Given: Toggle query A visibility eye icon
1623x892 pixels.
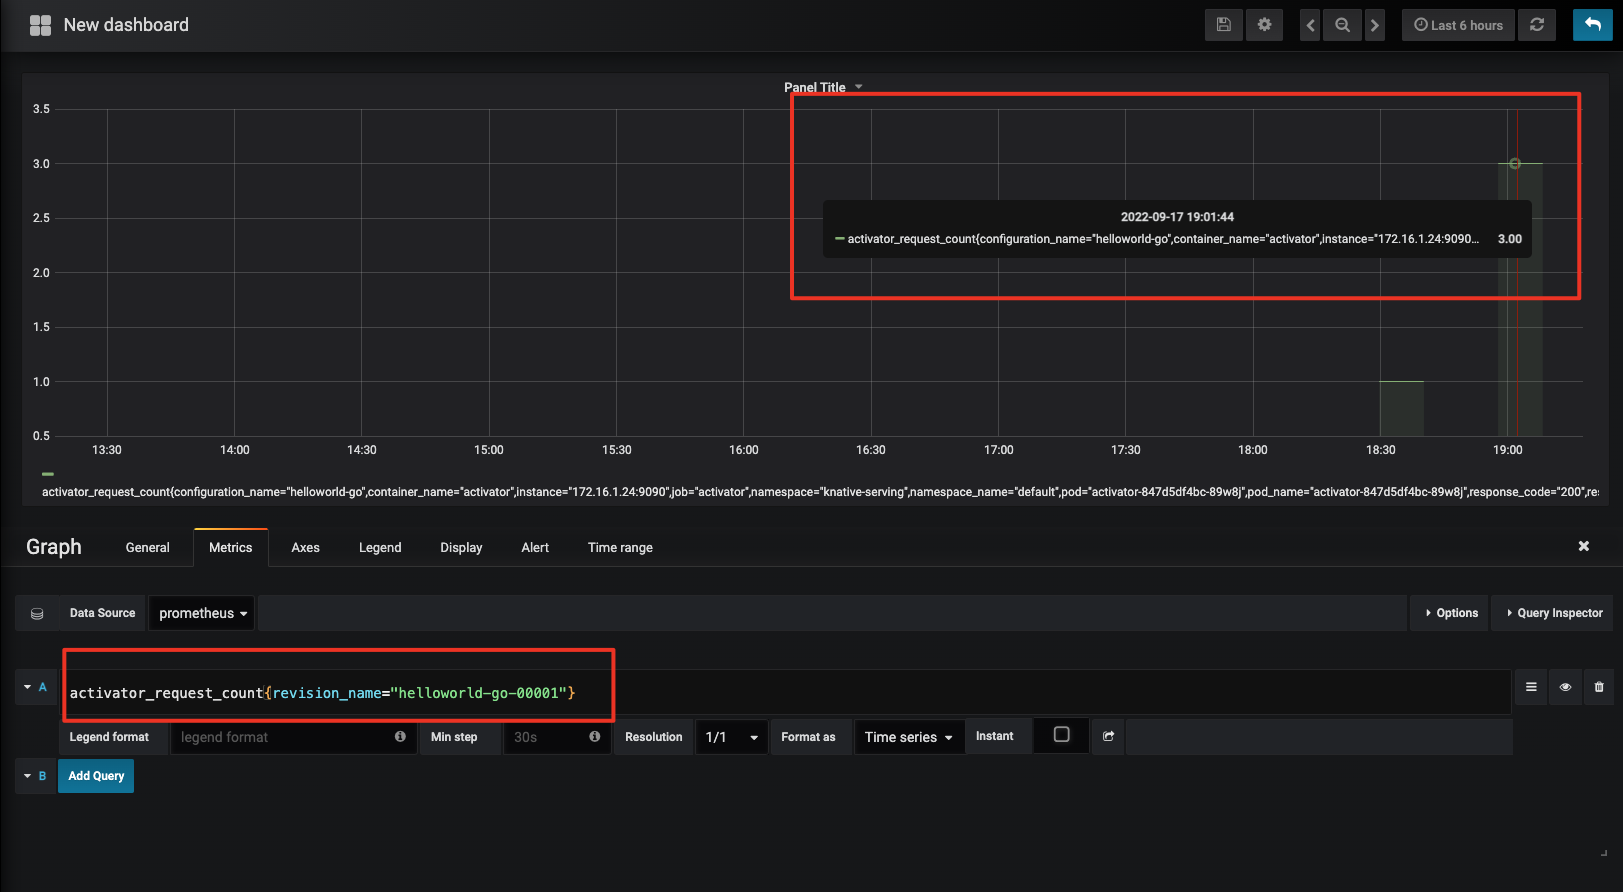Looking at the screenshot, I should pos(1565,687).
